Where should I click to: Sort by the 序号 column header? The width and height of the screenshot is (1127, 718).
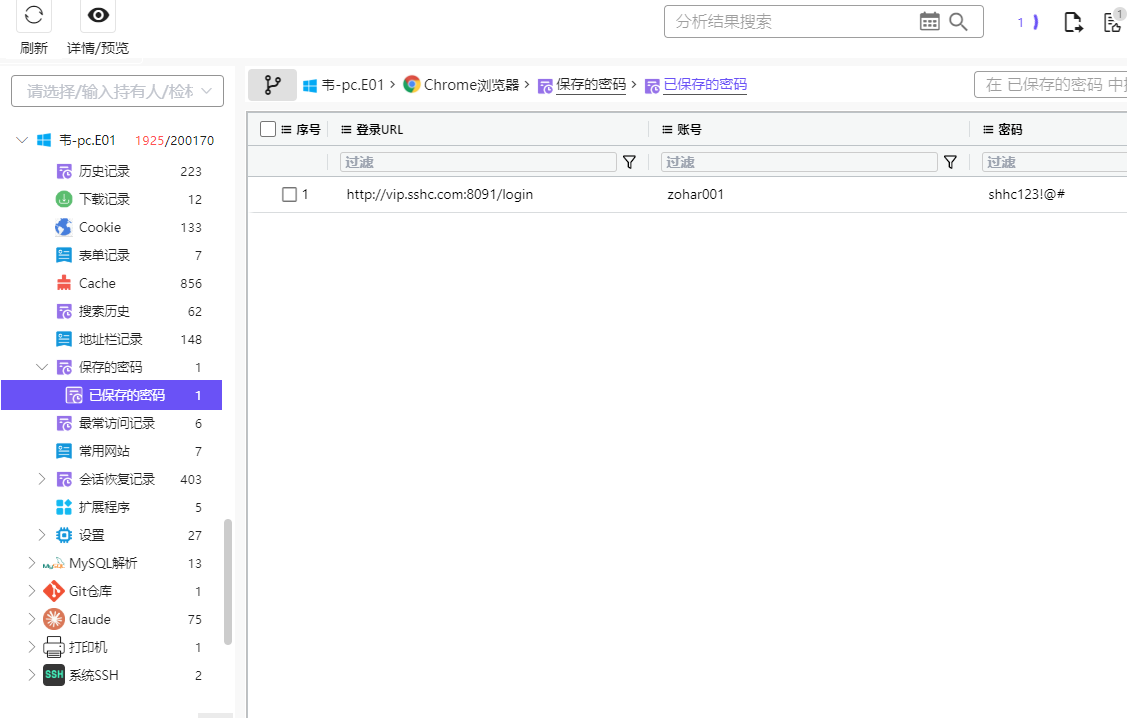(x=308, y=129)
